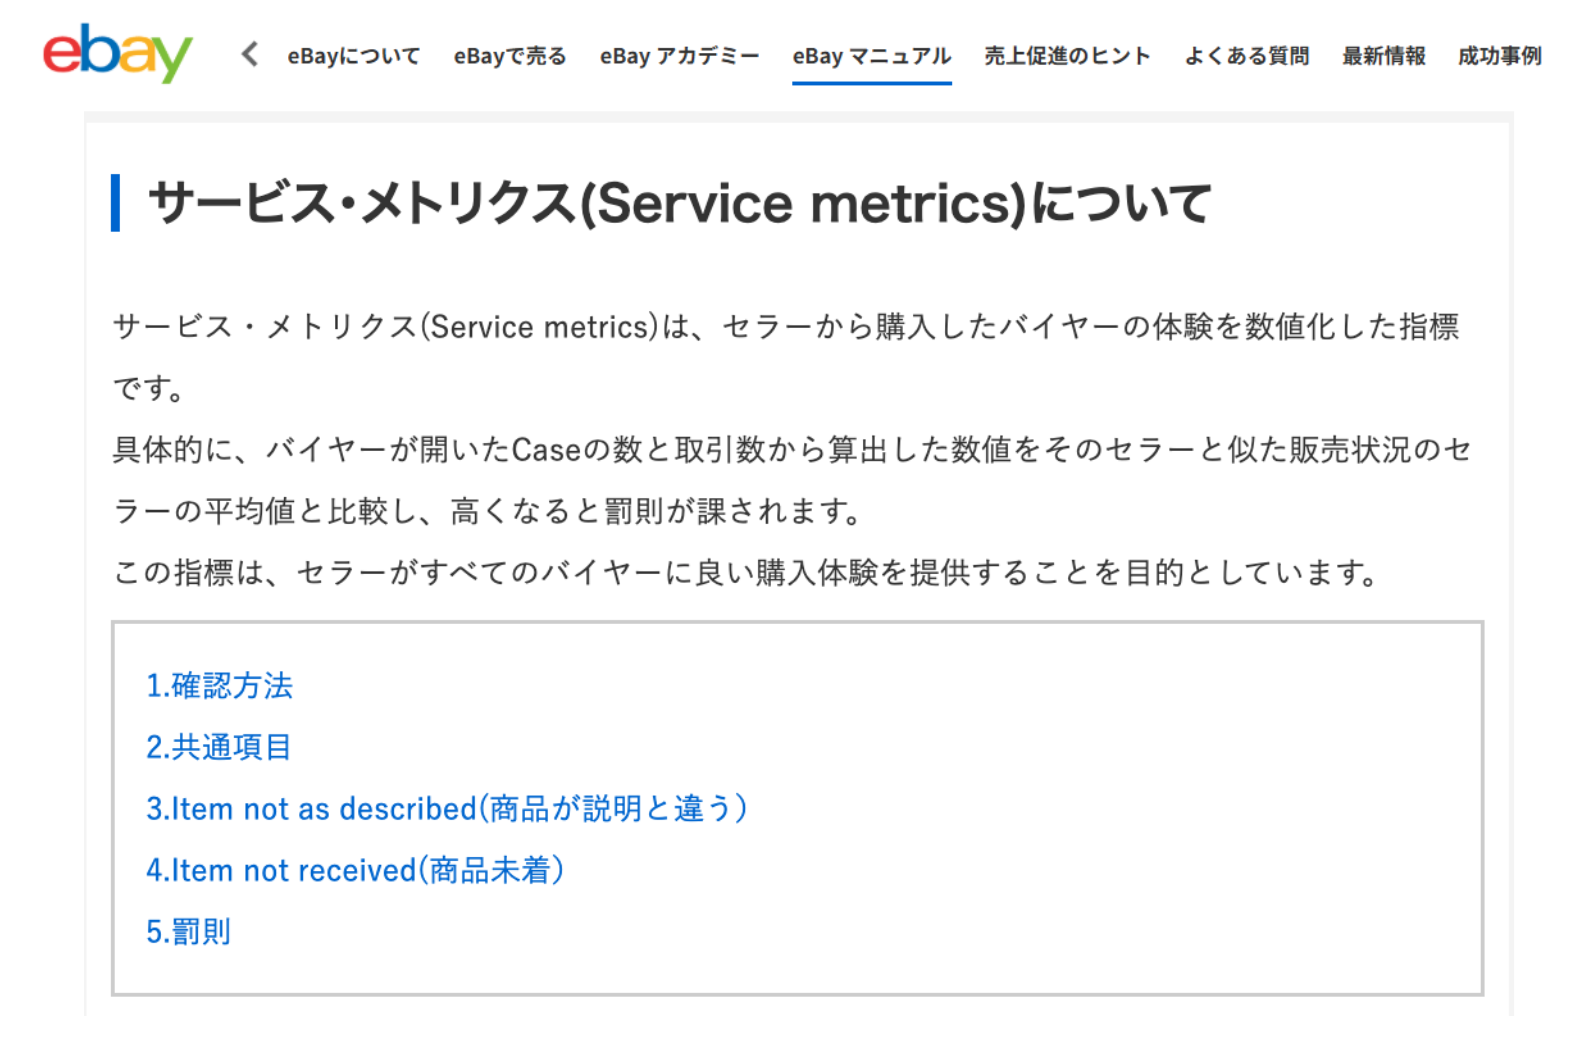Open the 最新情報 page
Viewport: 1570px width, 1038px height.
(1383, 56)
